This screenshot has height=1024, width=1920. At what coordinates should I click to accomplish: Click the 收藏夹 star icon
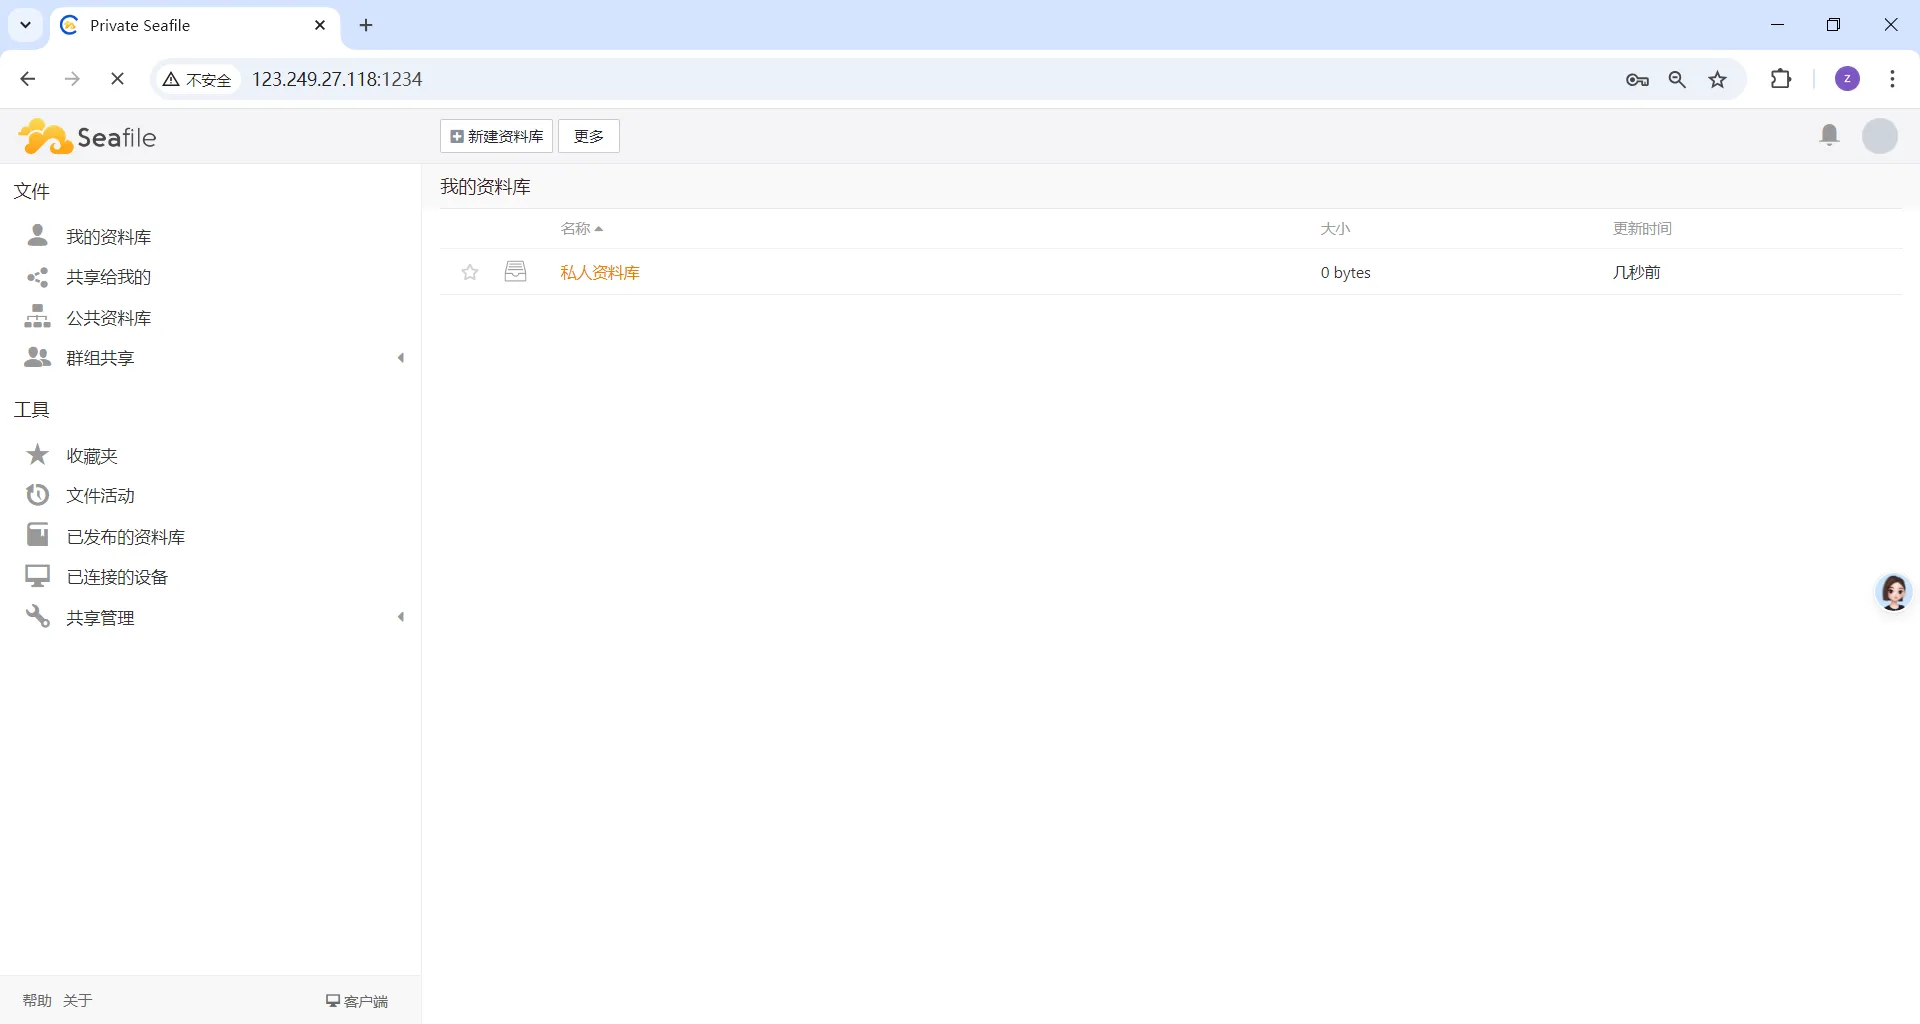[x=37, y=455]
